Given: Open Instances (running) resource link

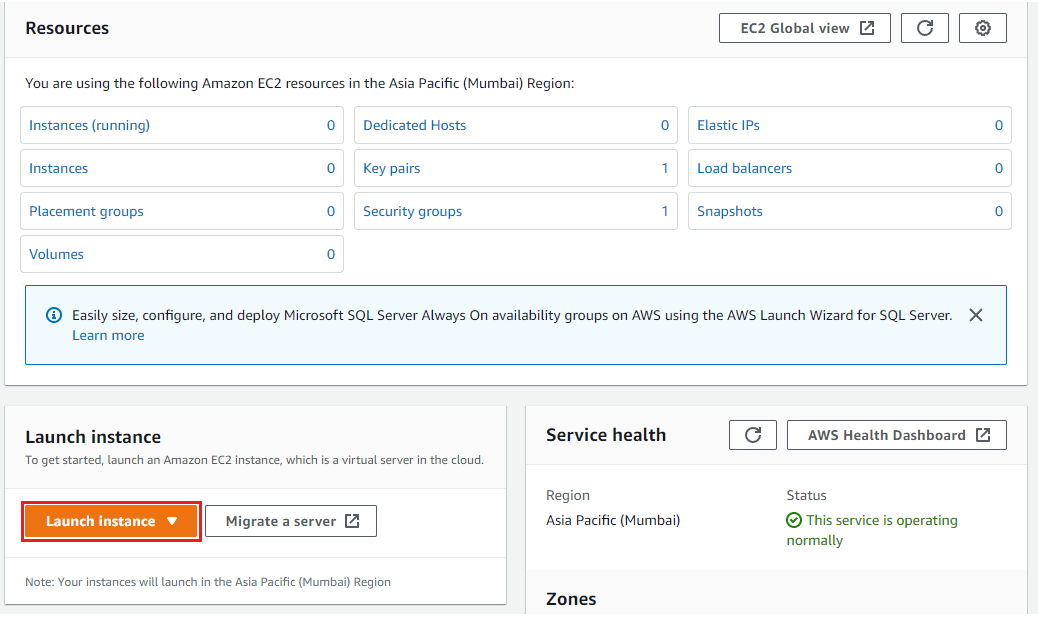Looking at the screenshot, I should (89, 125).
